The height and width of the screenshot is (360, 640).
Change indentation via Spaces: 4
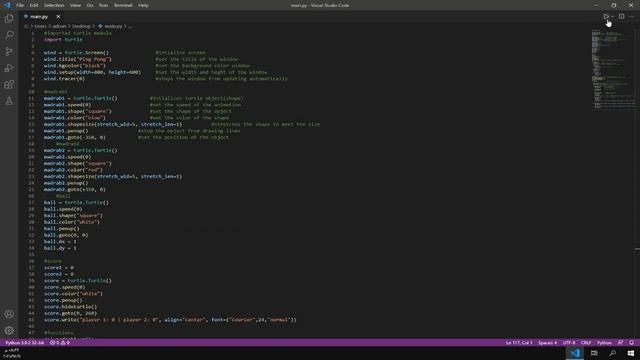tap(547, 342)
